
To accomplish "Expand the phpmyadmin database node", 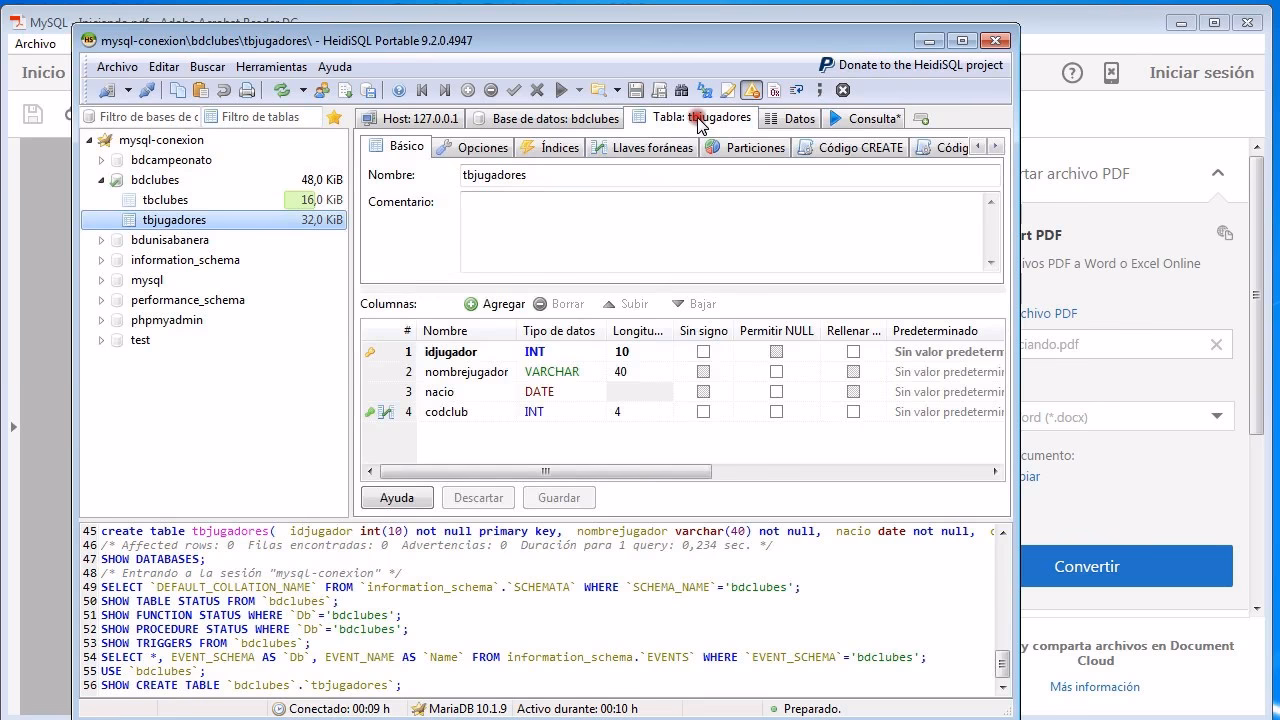I will (101, 320).
